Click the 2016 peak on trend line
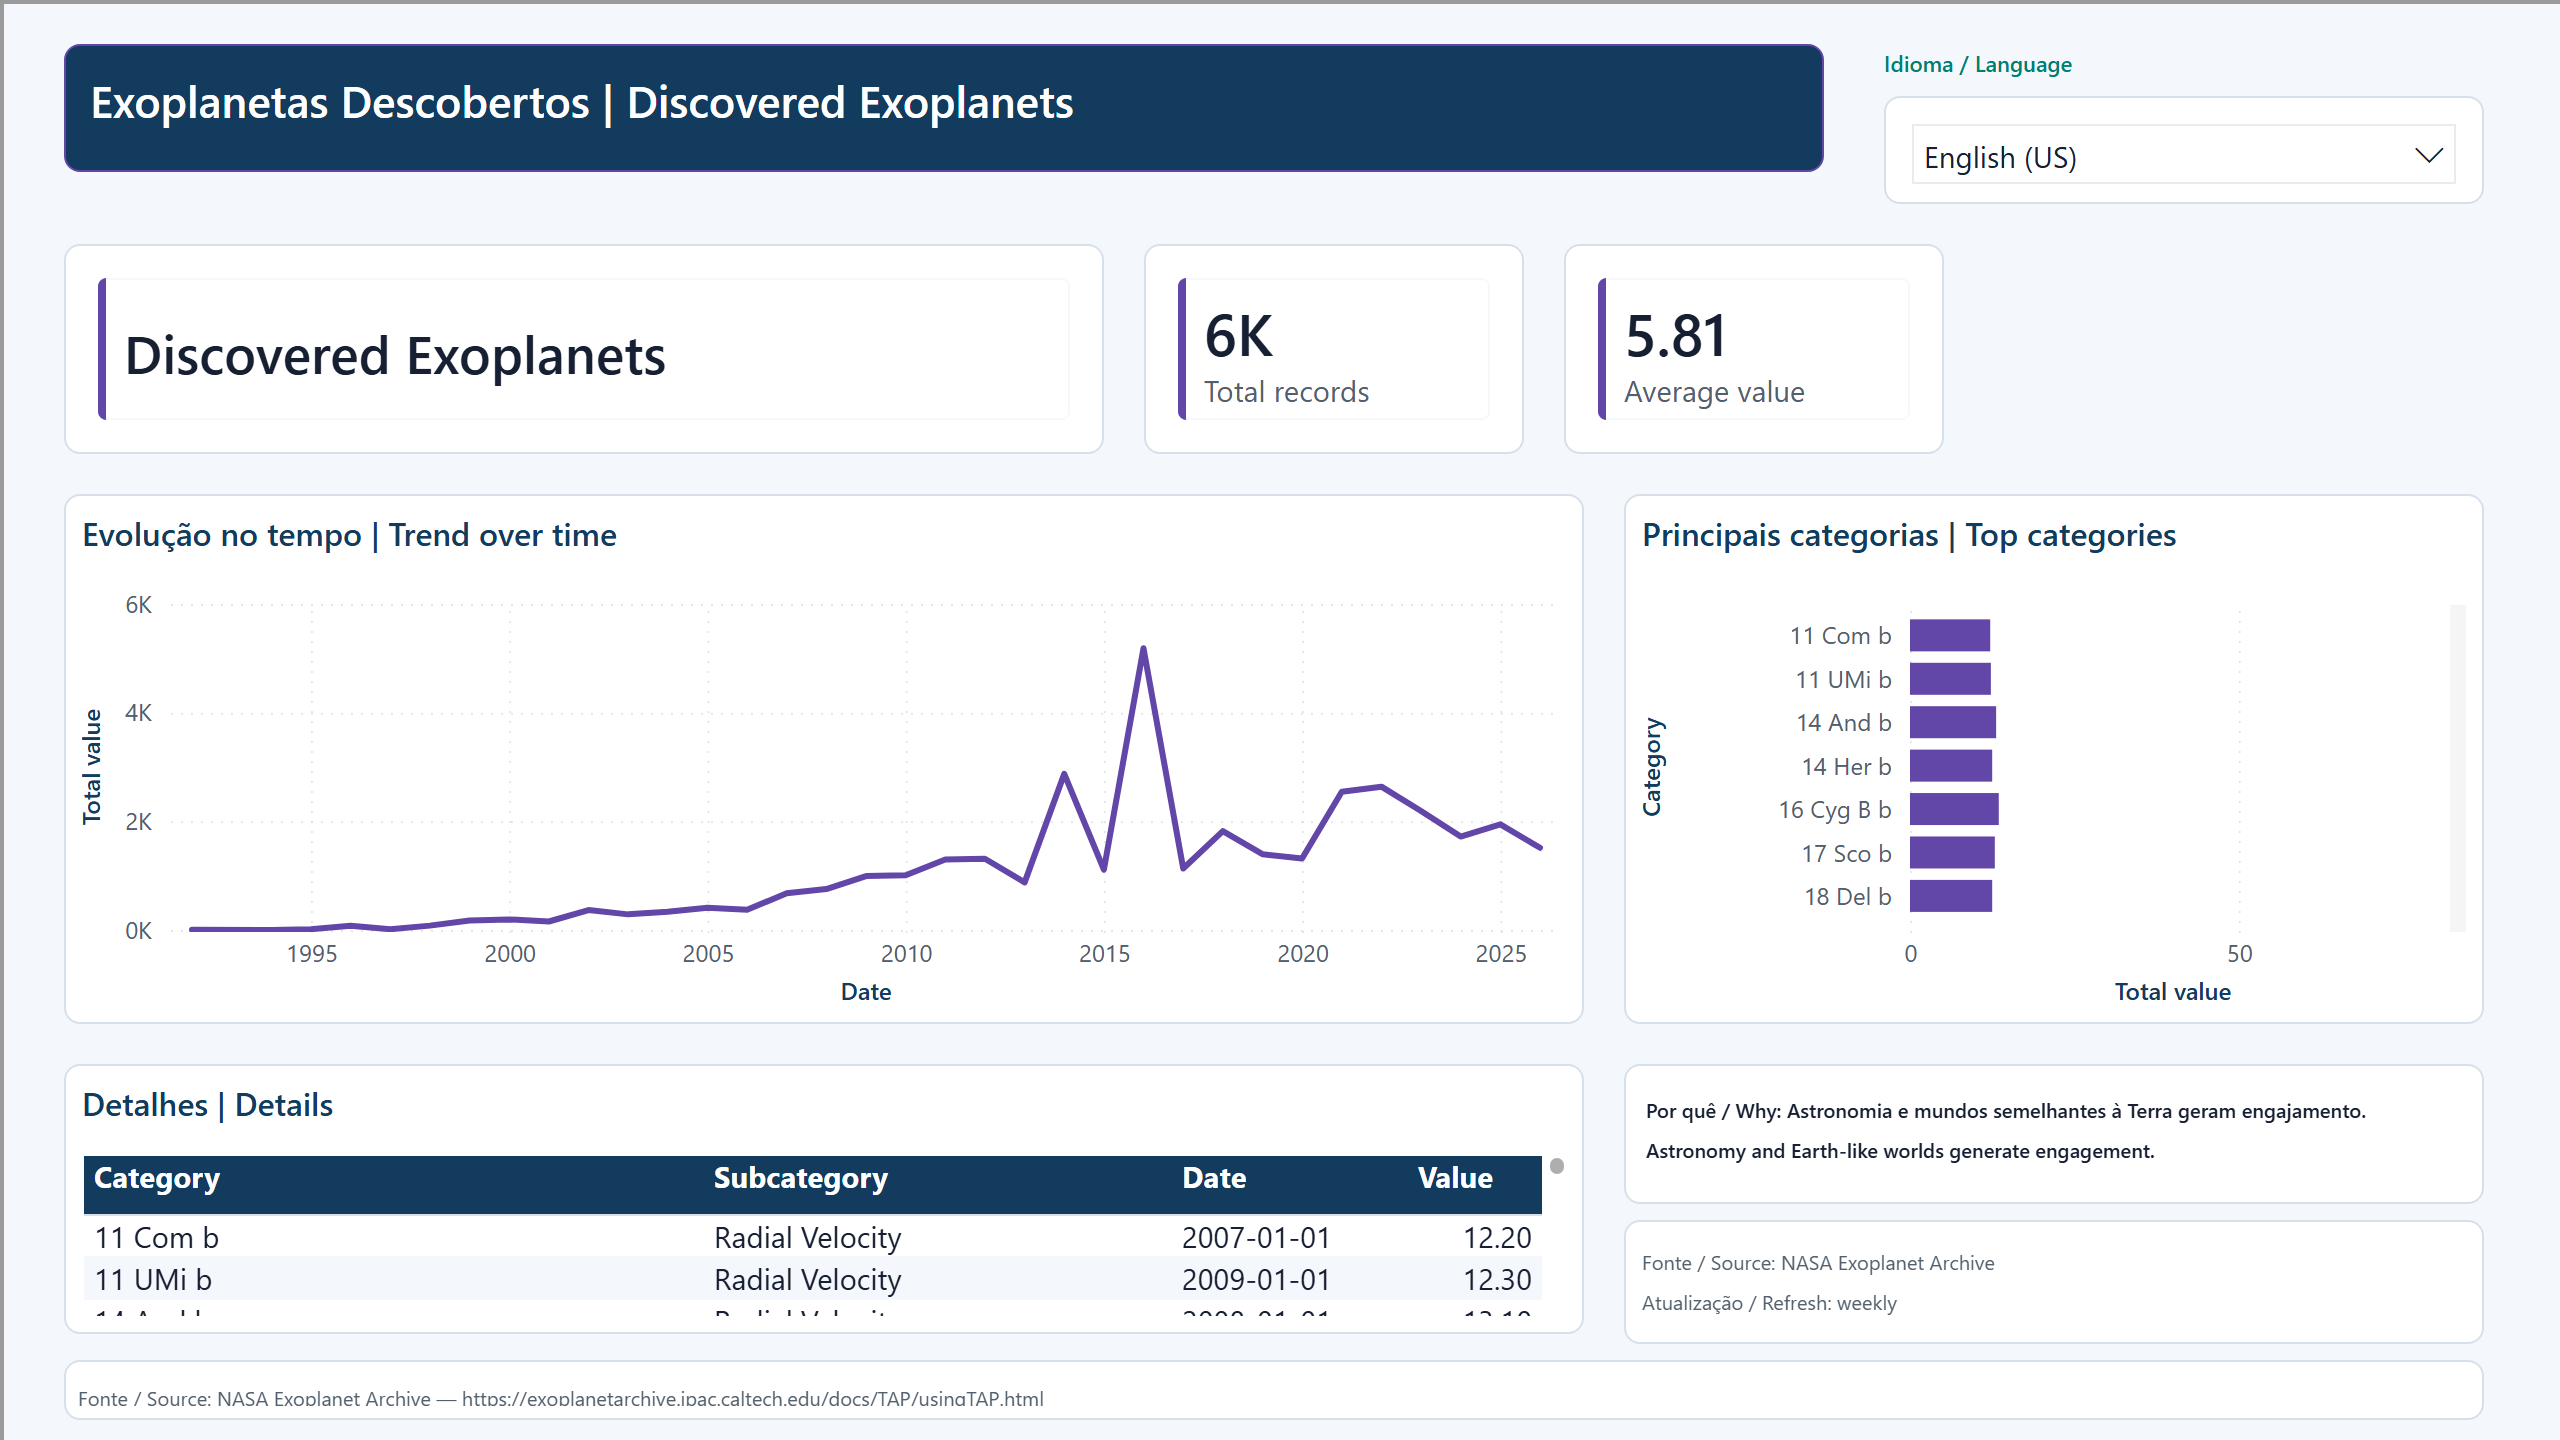This screenshot has height=1440, width=2560. (x=1143, y=649)
